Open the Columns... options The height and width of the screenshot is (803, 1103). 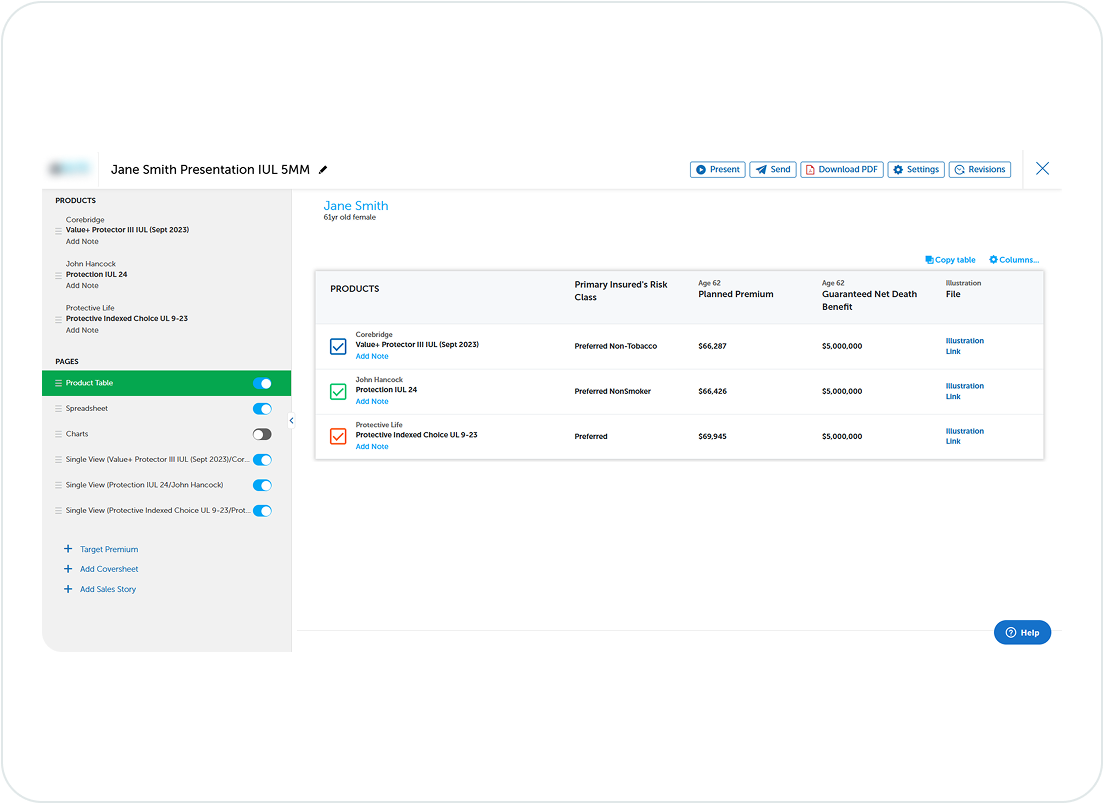click(x=1014, y=259)
